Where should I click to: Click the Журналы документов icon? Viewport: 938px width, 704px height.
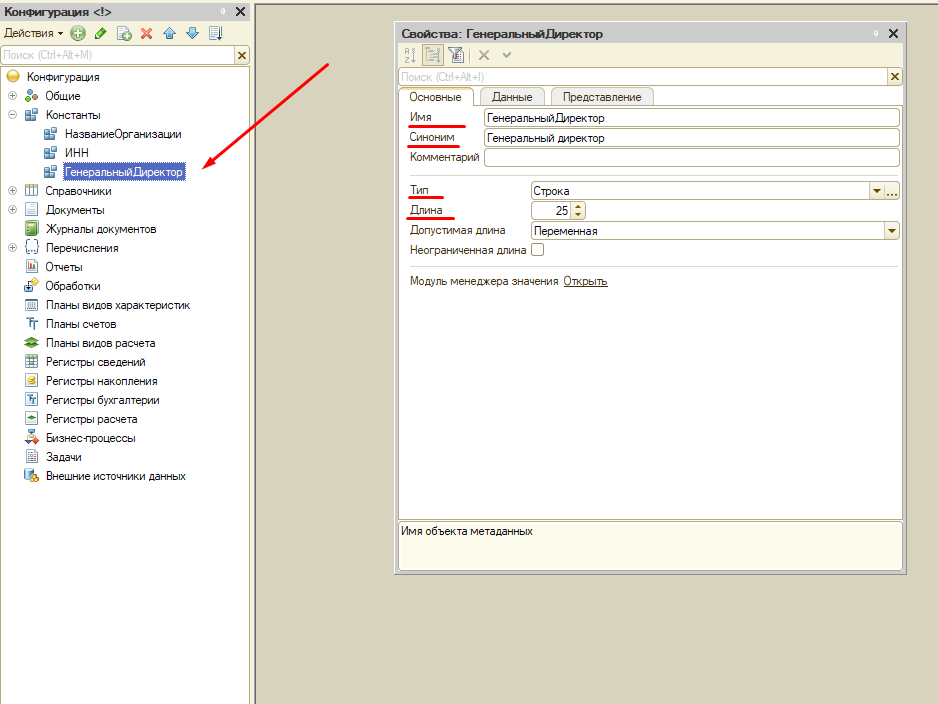coord(32,228)
